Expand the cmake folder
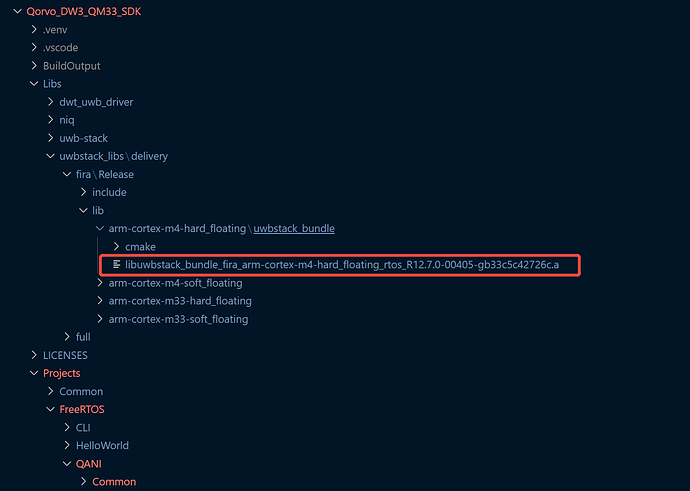This screenshot has width=690, height=491. (140, 247)
